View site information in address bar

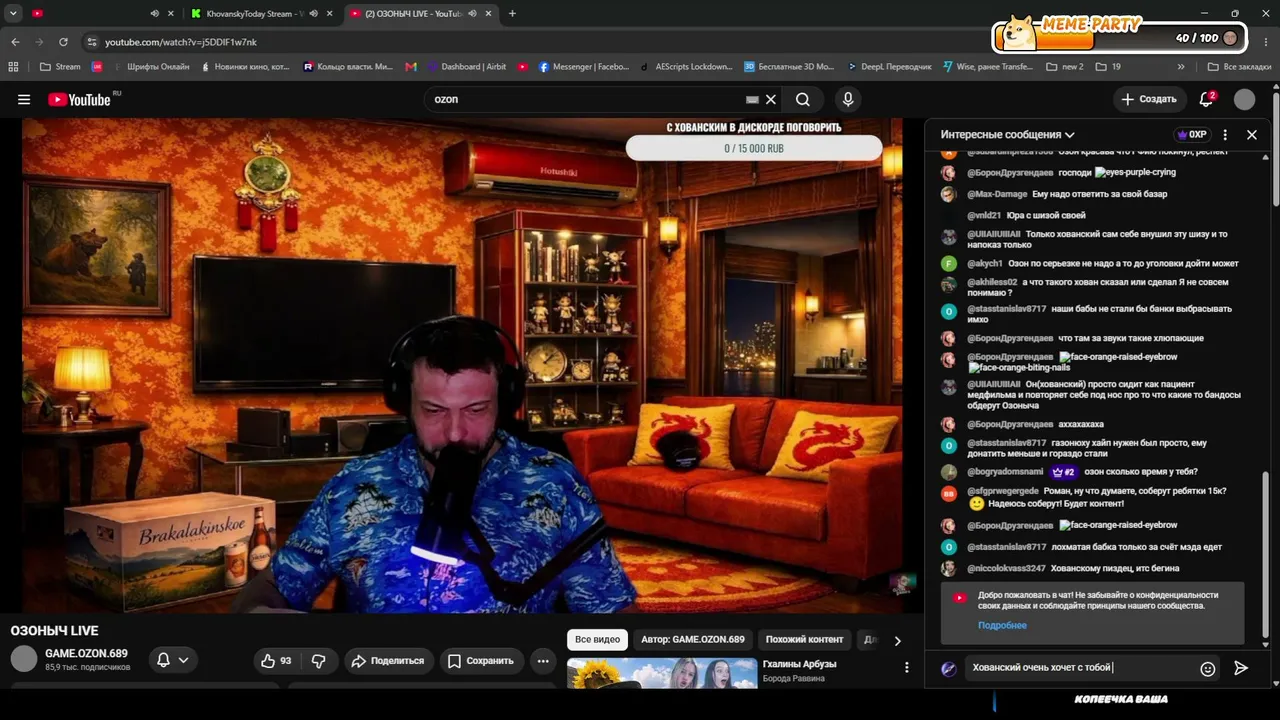click(x=92, y=42)
